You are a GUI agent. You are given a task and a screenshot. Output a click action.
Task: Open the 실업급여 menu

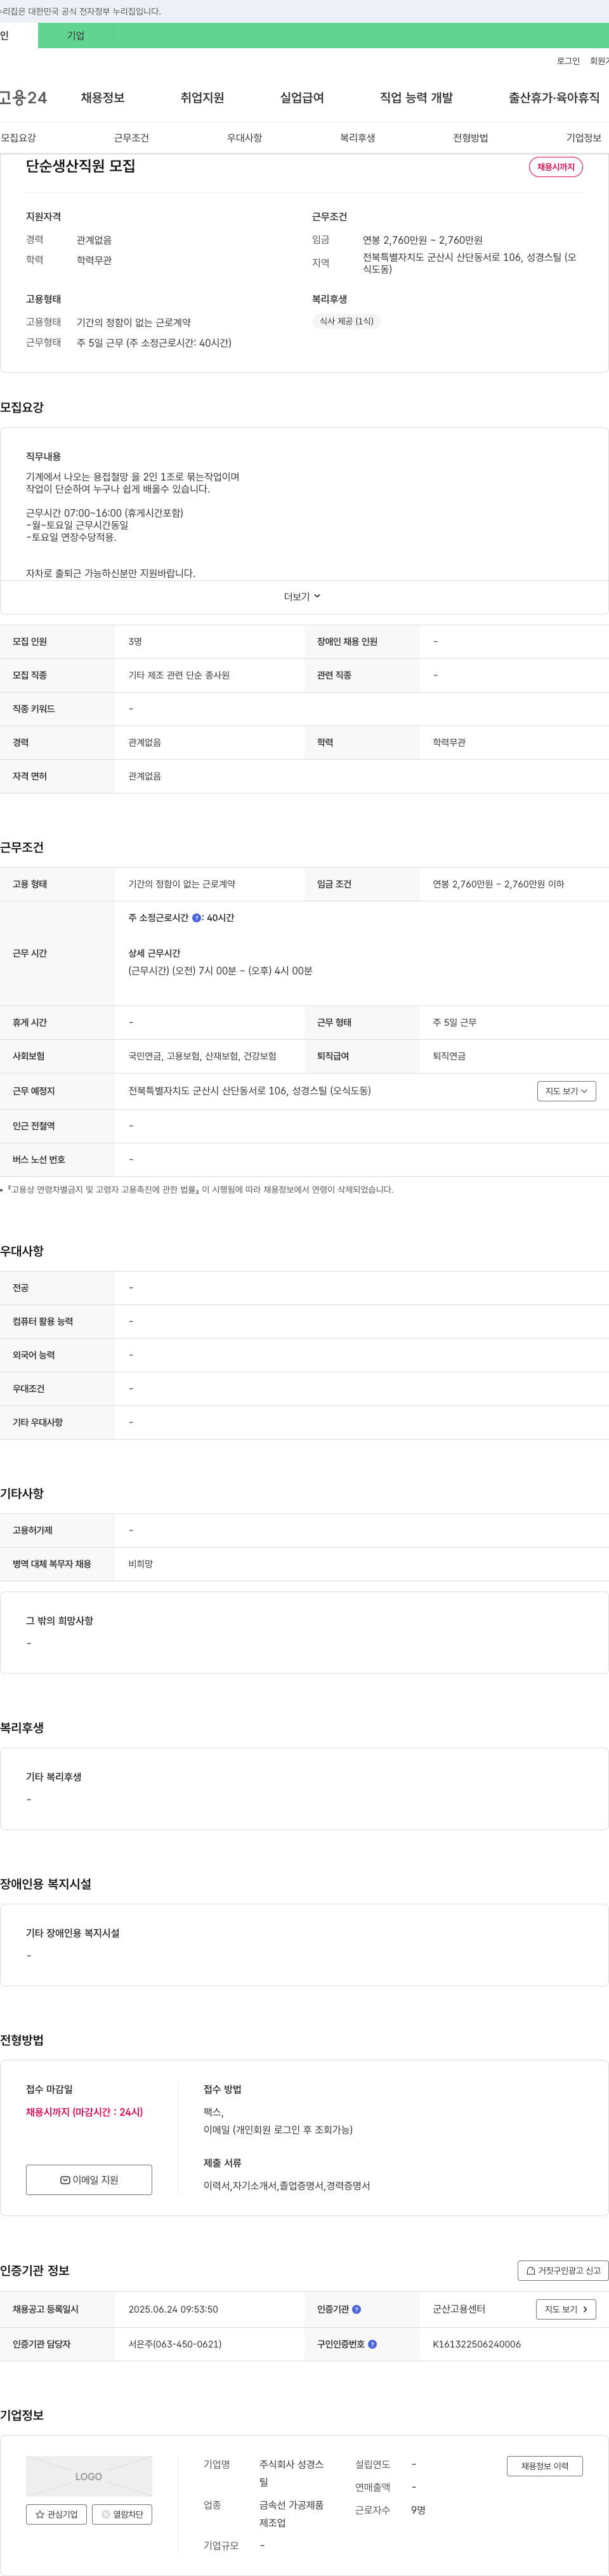(302, 97)
